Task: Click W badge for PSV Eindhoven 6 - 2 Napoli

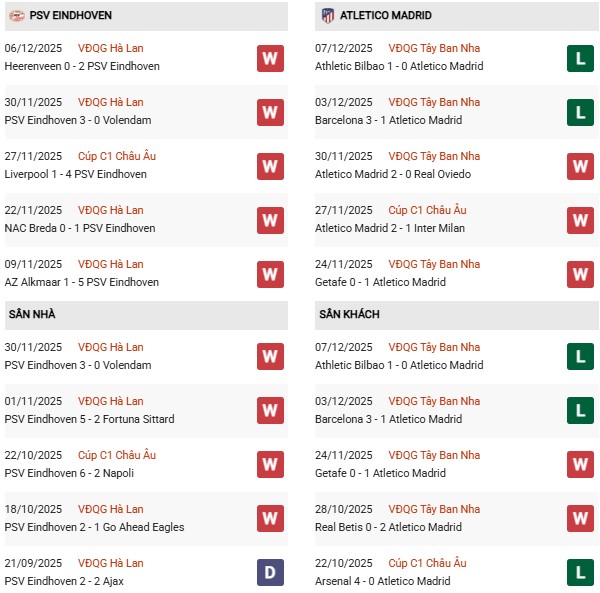Action: pyautogui.click(x=270, y=465)
